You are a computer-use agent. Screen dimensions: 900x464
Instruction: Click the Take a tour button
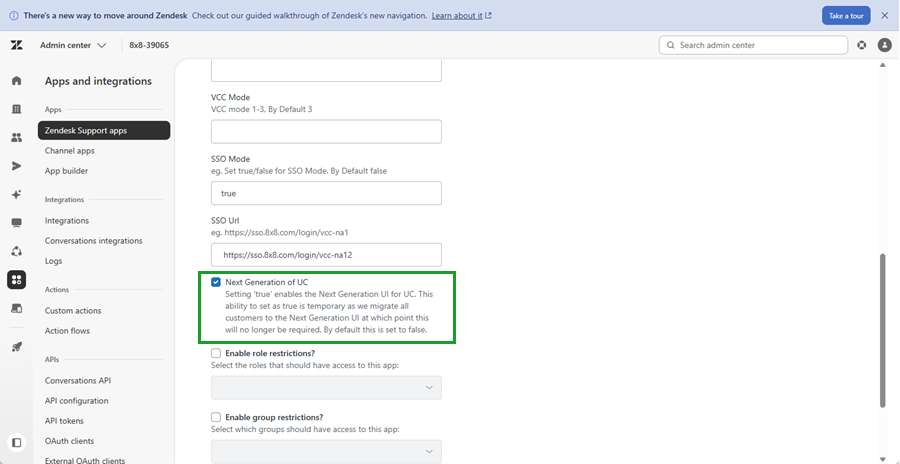point(846,16)
